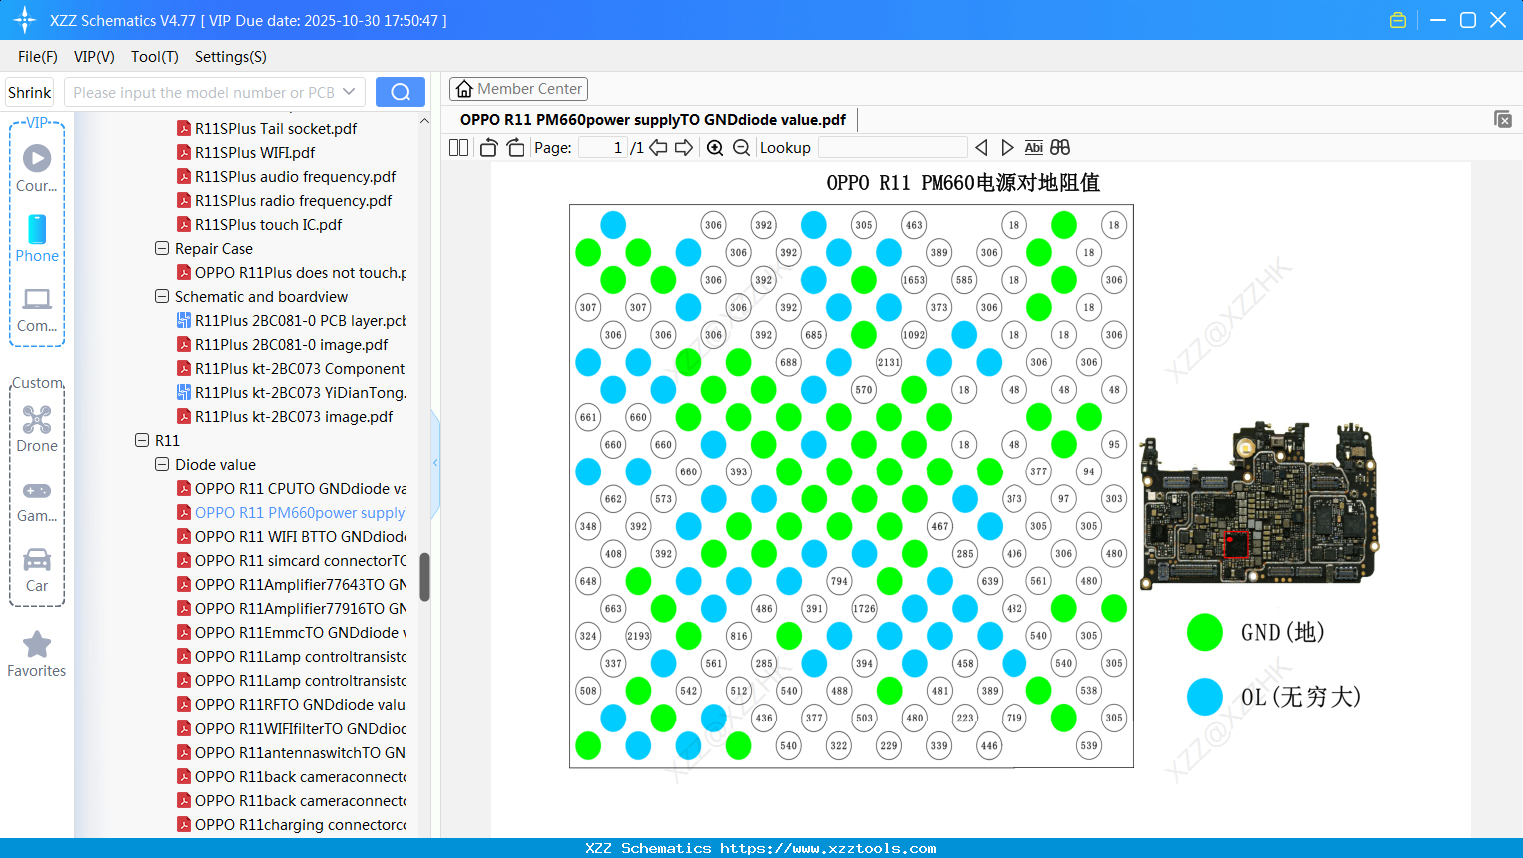1523x858 pixels.
Task: Collapse the R11 tree node
Action: point(142,440)
